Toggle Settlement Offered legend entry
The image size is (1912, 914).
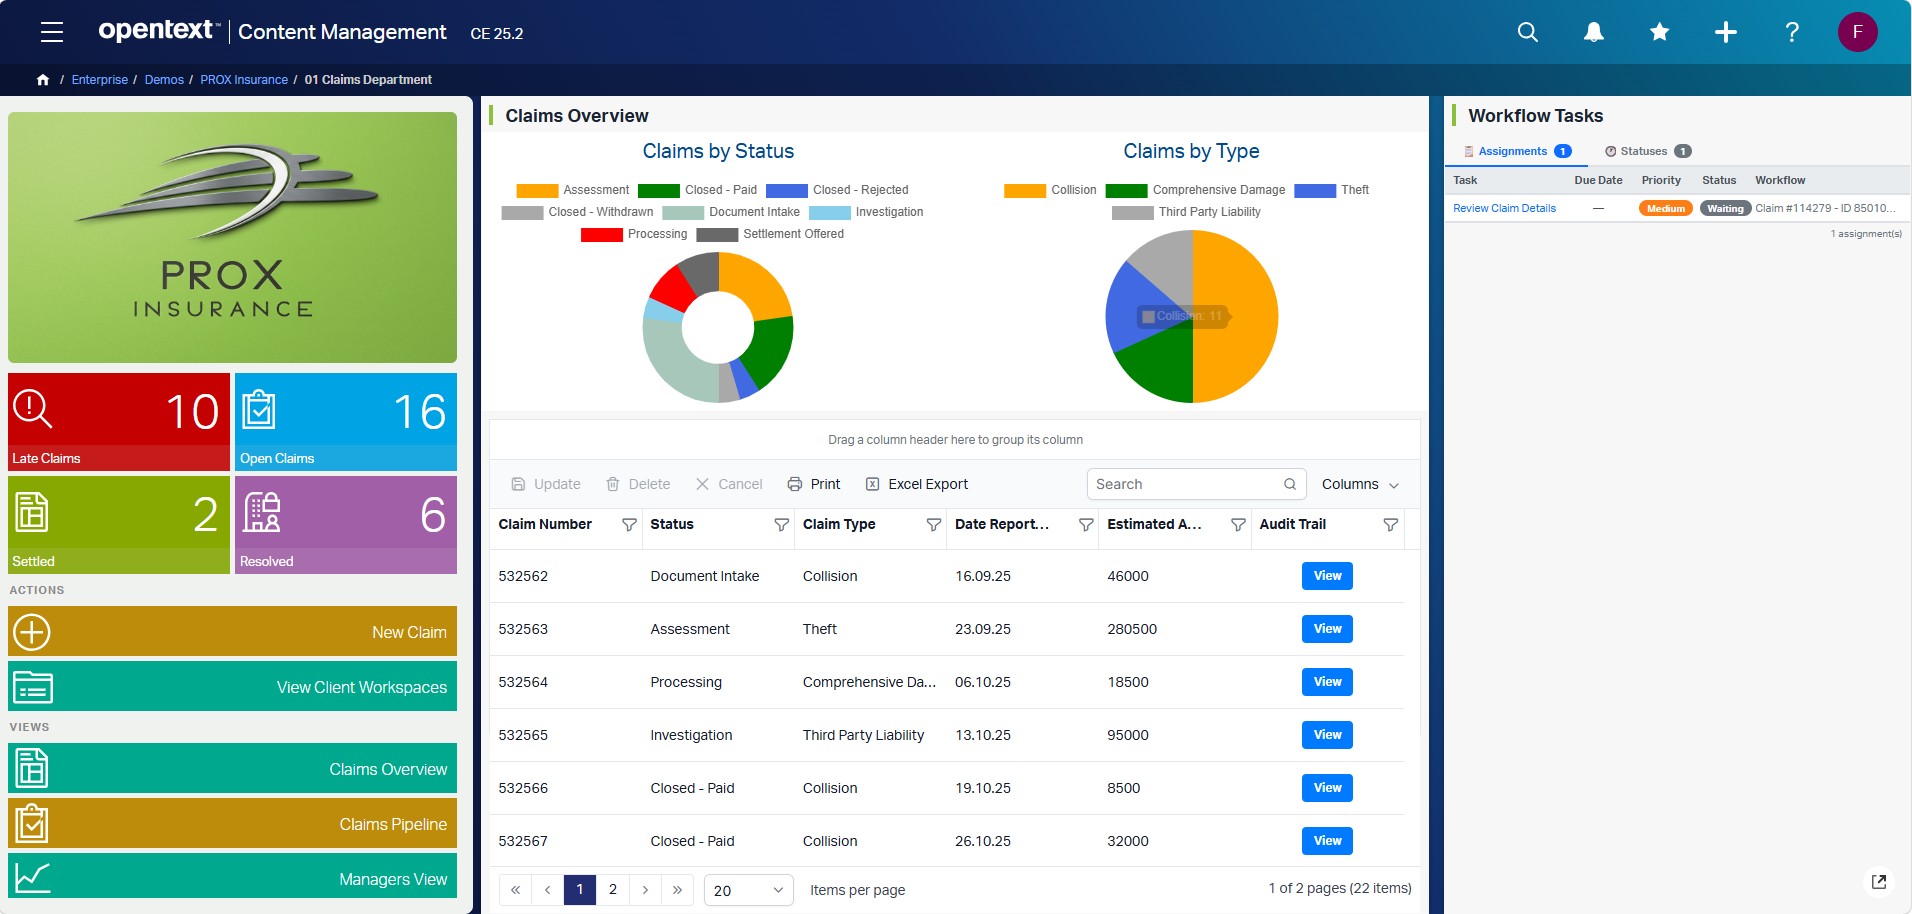tap(770, 234)
